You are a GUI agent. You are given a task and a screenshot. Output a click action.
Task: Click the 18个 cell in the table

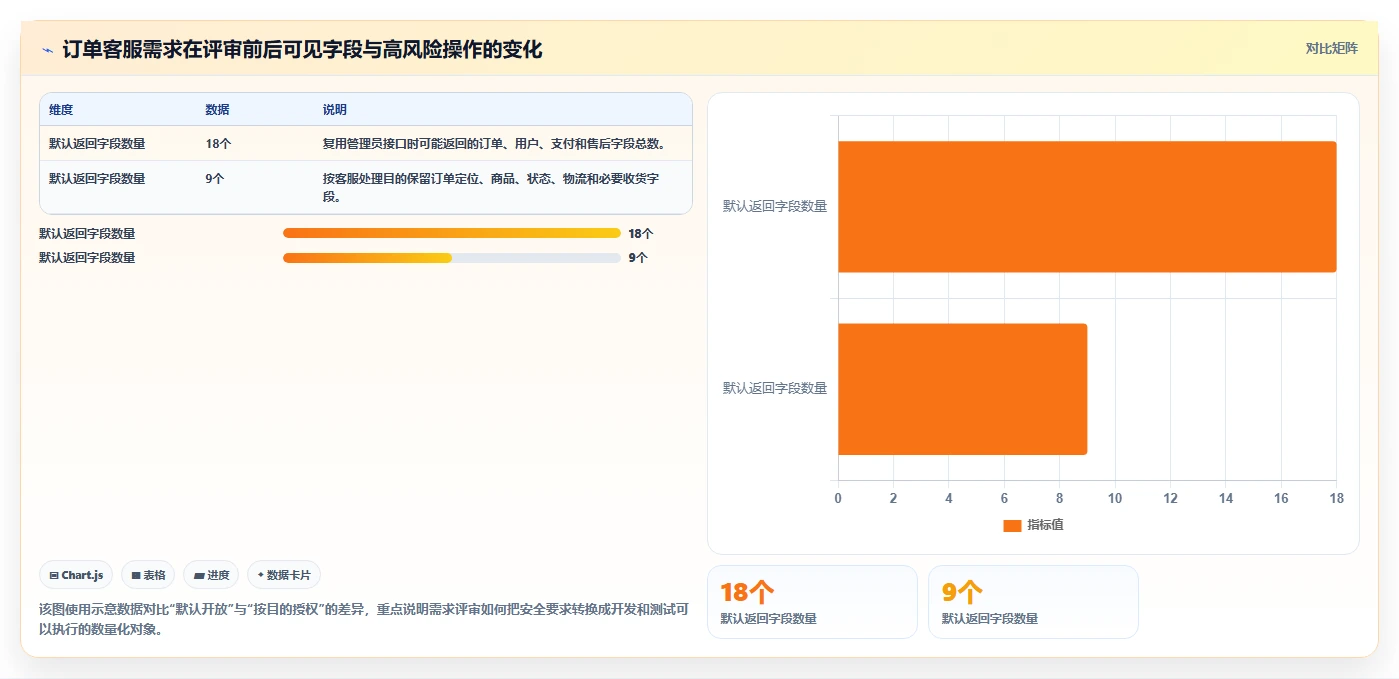pyautogui.click(x=218, y=144)
